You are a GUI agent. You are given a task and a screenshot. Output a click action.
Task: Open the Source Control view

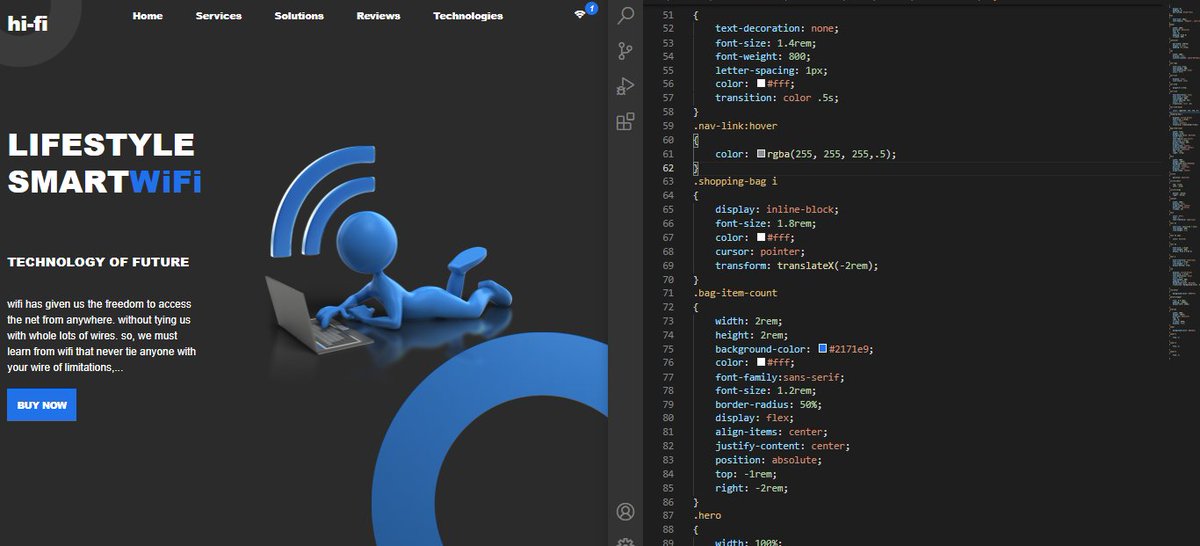[x=626, y=51]
